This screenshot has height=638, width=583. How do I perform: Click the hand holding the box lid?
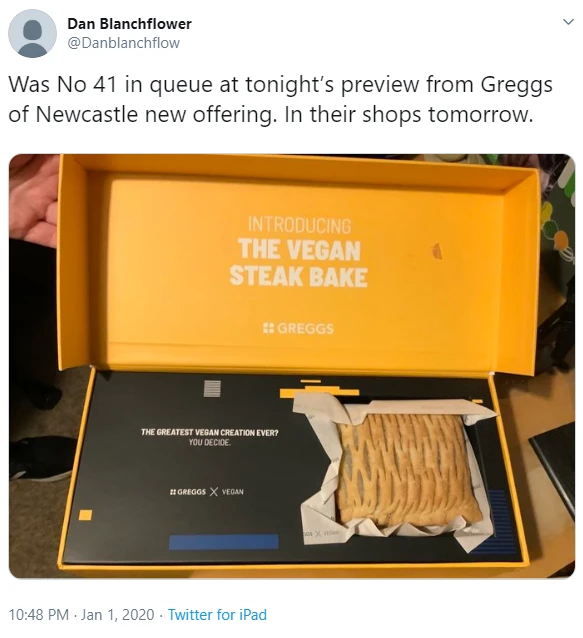tap(35, 200)
